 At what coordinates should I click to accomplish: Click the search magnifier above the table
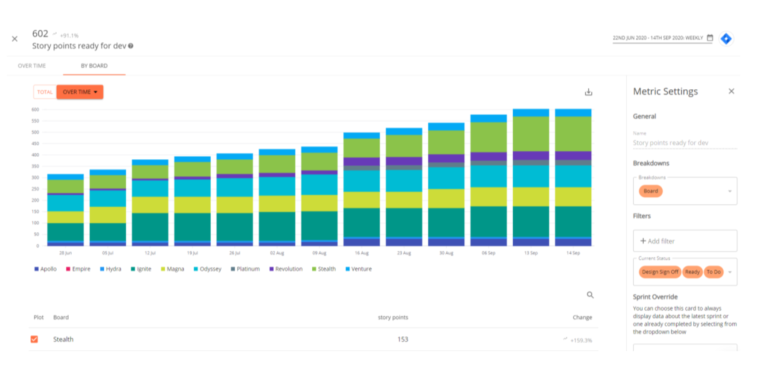(x=590, y=295)
